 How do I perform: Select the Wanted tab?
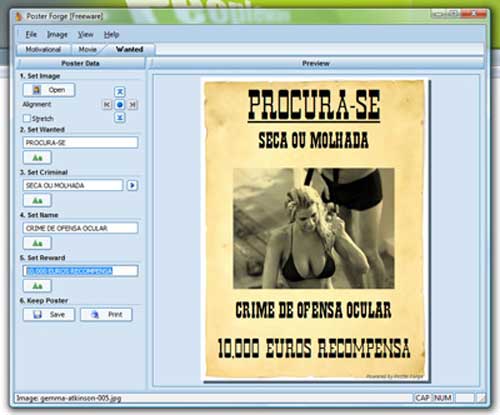tap(130, 49)
